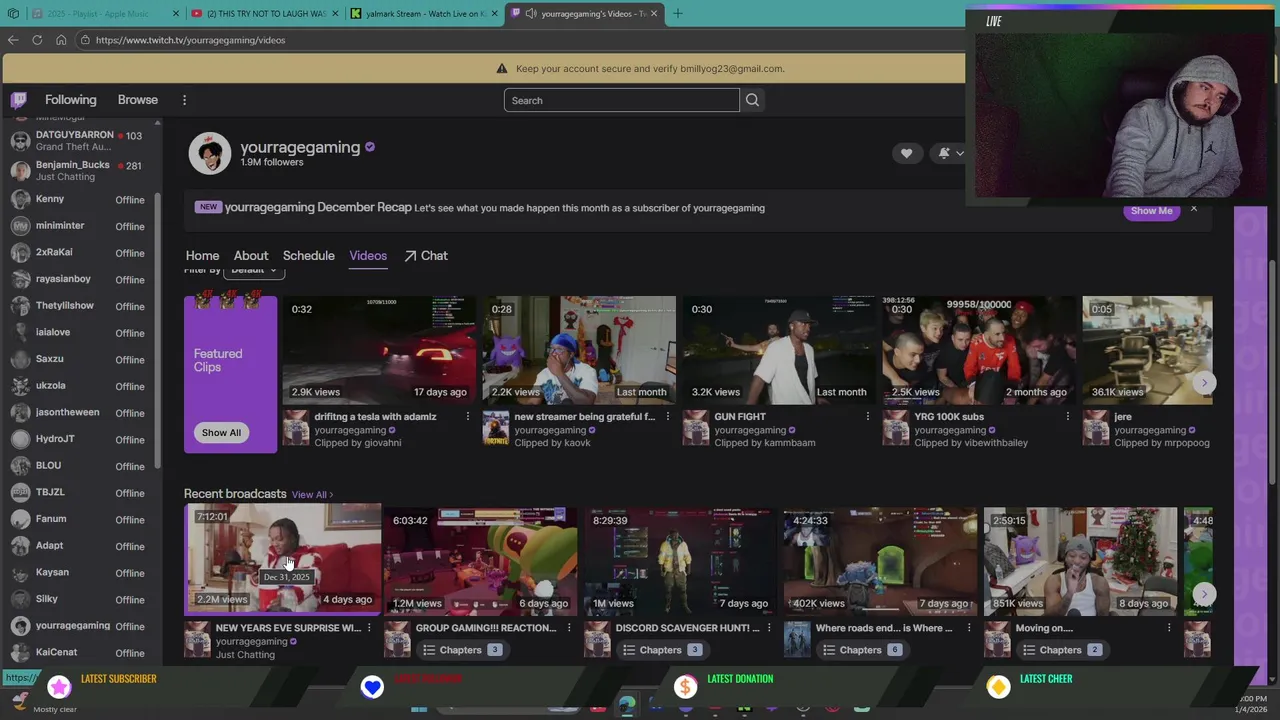Image resolution: width=1280 pixels, height=720 pixels.
Task: Open options menu for GROUP GAMING broadcast
Action: pos(569,628)
